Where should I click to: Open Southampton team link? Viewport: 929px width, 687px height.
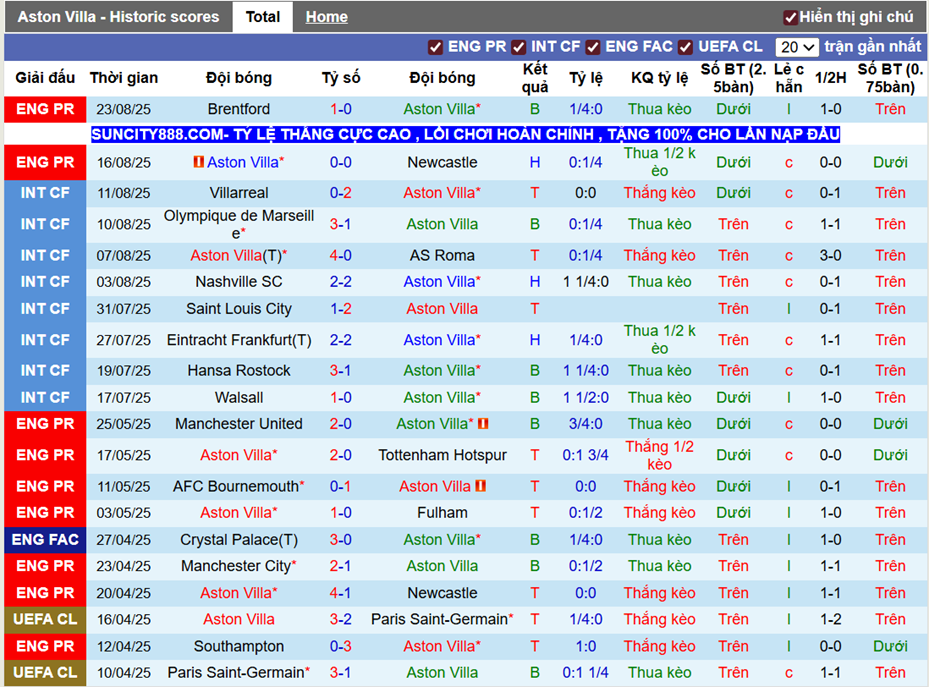239,647
